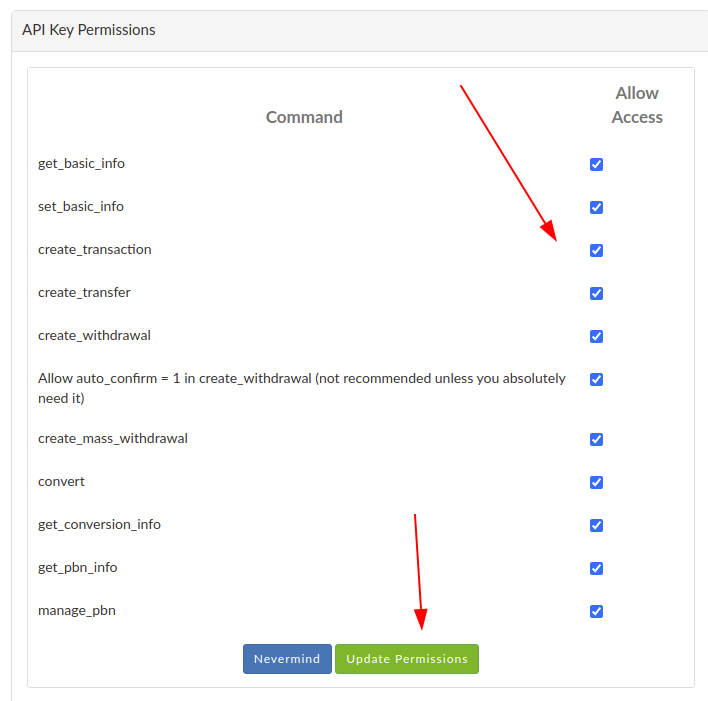Uncheck the convert command checkbox
The image size is (708, 701).
[596, 482]
